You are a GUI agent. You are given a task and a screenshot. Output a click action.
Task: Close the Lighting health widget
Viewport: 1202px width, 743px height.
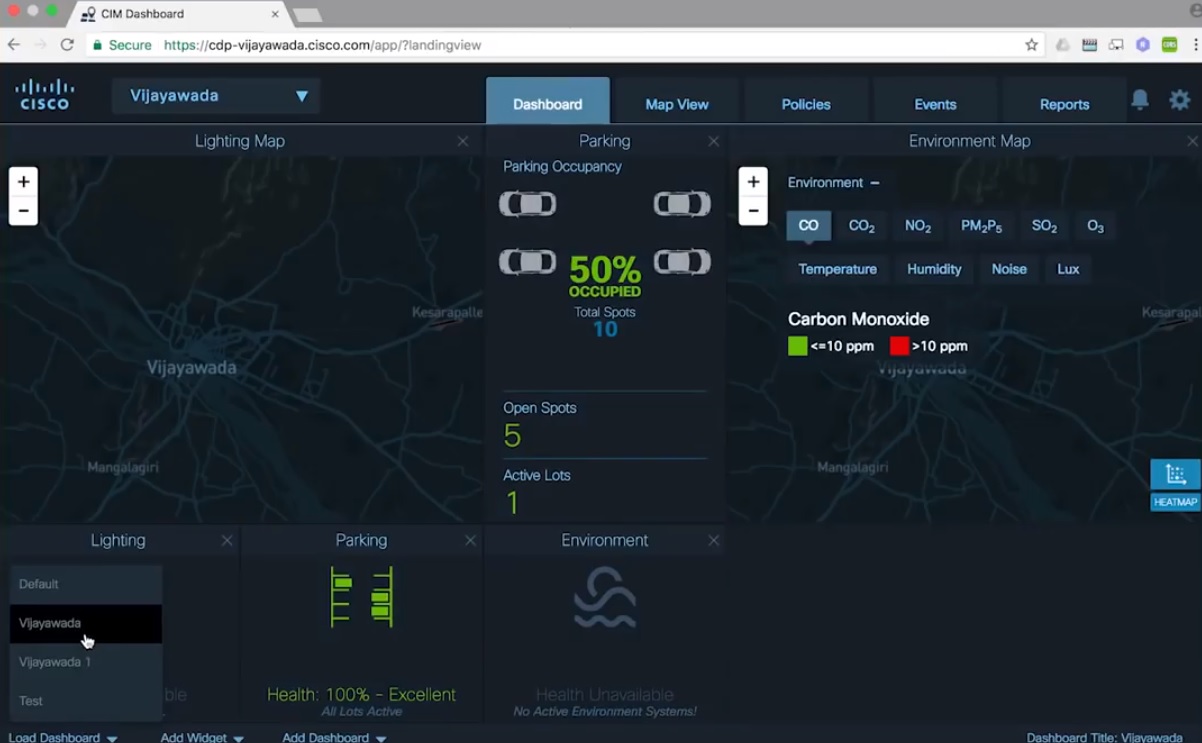pyautogui.click(x=227, y=540)
